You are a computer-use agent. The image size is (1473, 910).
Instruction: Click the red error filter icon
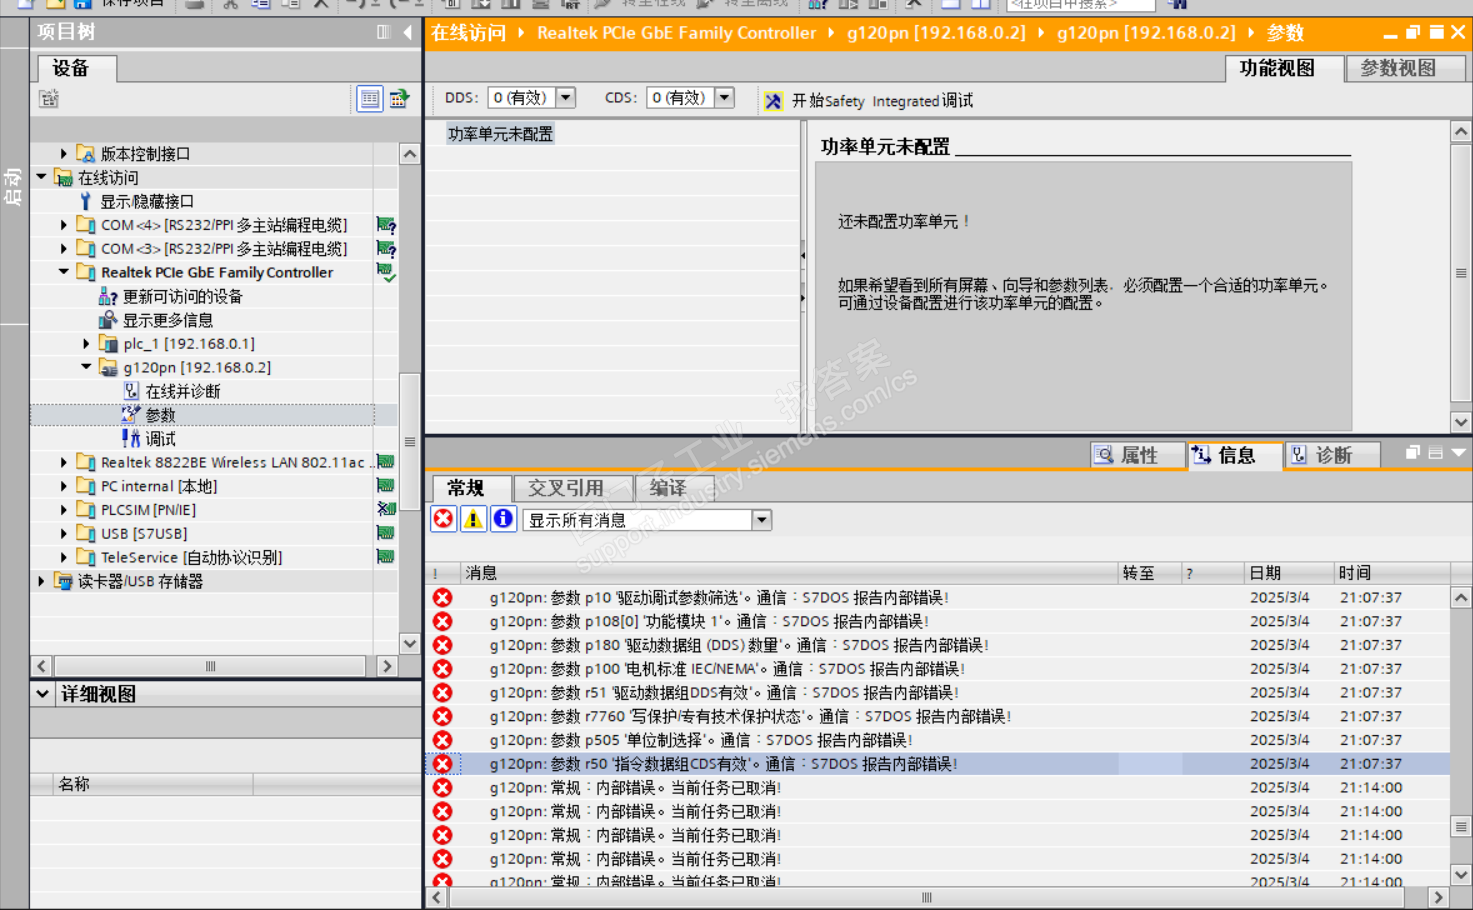pos(443,519)
